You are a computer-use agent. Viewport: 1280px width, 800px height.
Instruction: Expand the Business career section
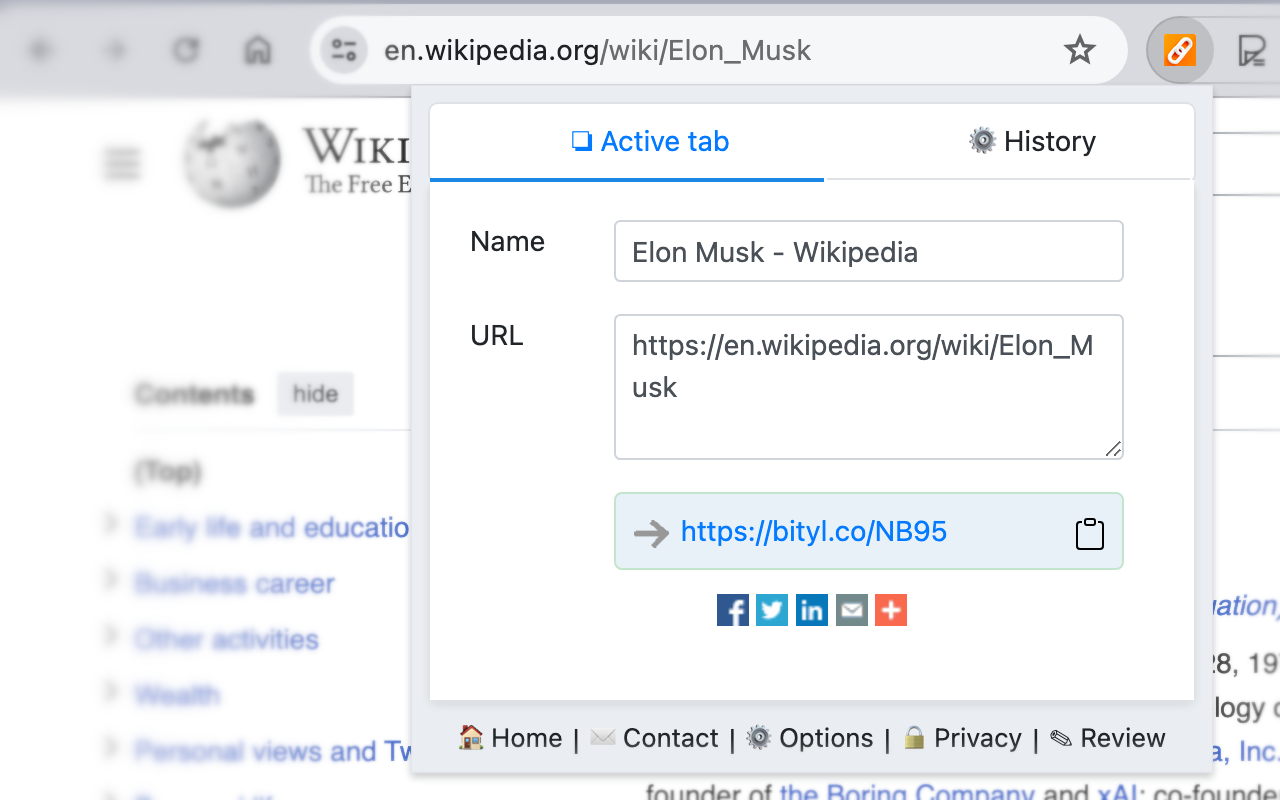click(x=110, y=581)
